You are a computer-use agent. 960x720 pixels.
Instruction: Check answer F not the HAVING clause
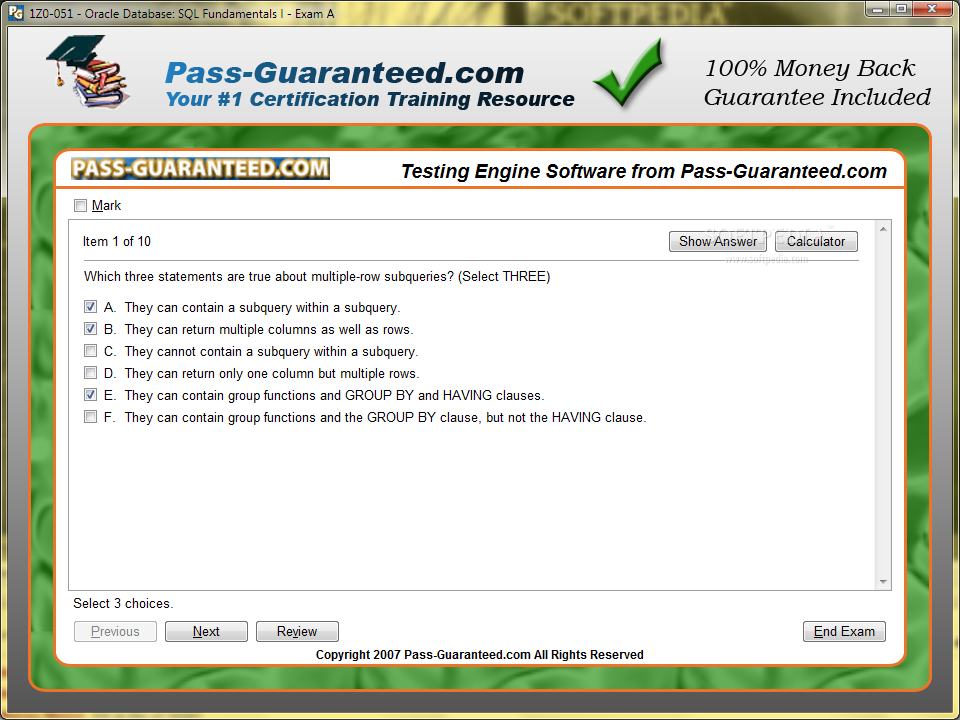91,417
